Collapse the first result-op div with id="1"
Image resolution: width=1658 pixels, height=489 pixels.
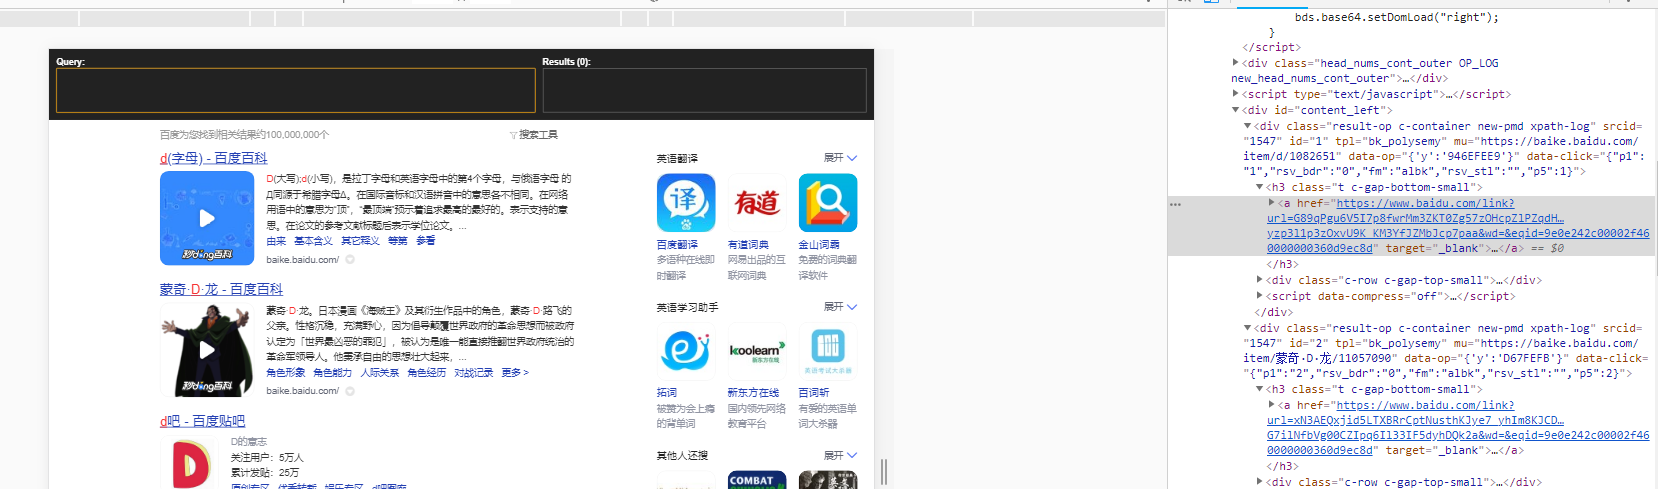point(1248,126)
